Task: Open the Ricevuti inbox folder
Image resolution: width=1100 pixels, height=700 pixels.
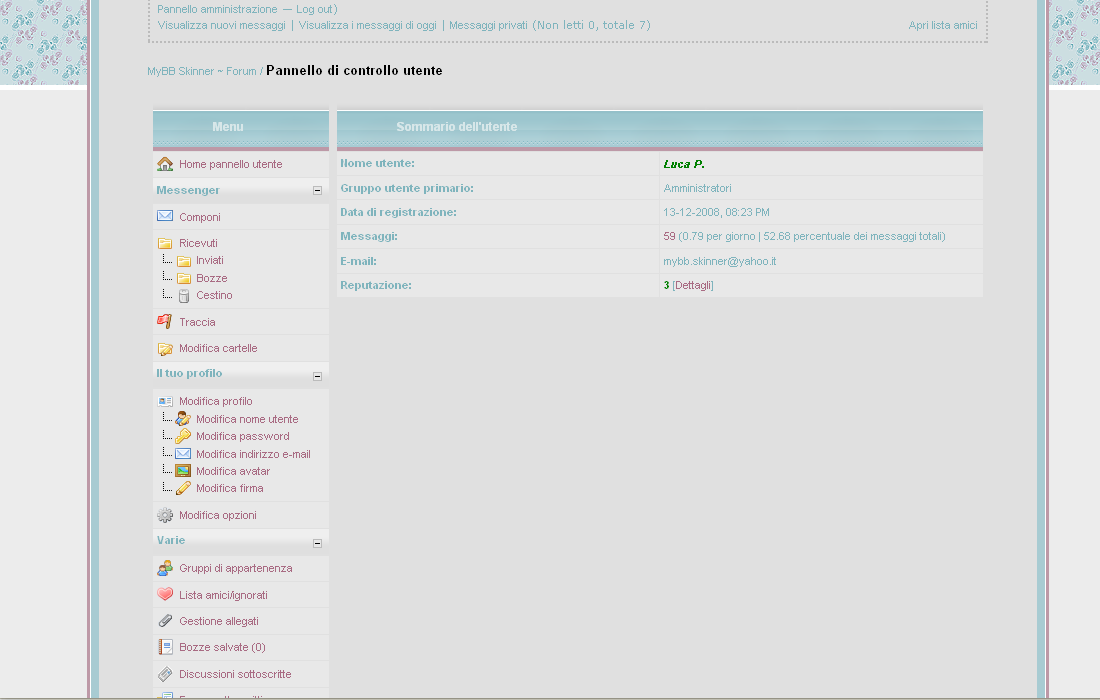Action: pyautogui.click(x=198, y=243)
